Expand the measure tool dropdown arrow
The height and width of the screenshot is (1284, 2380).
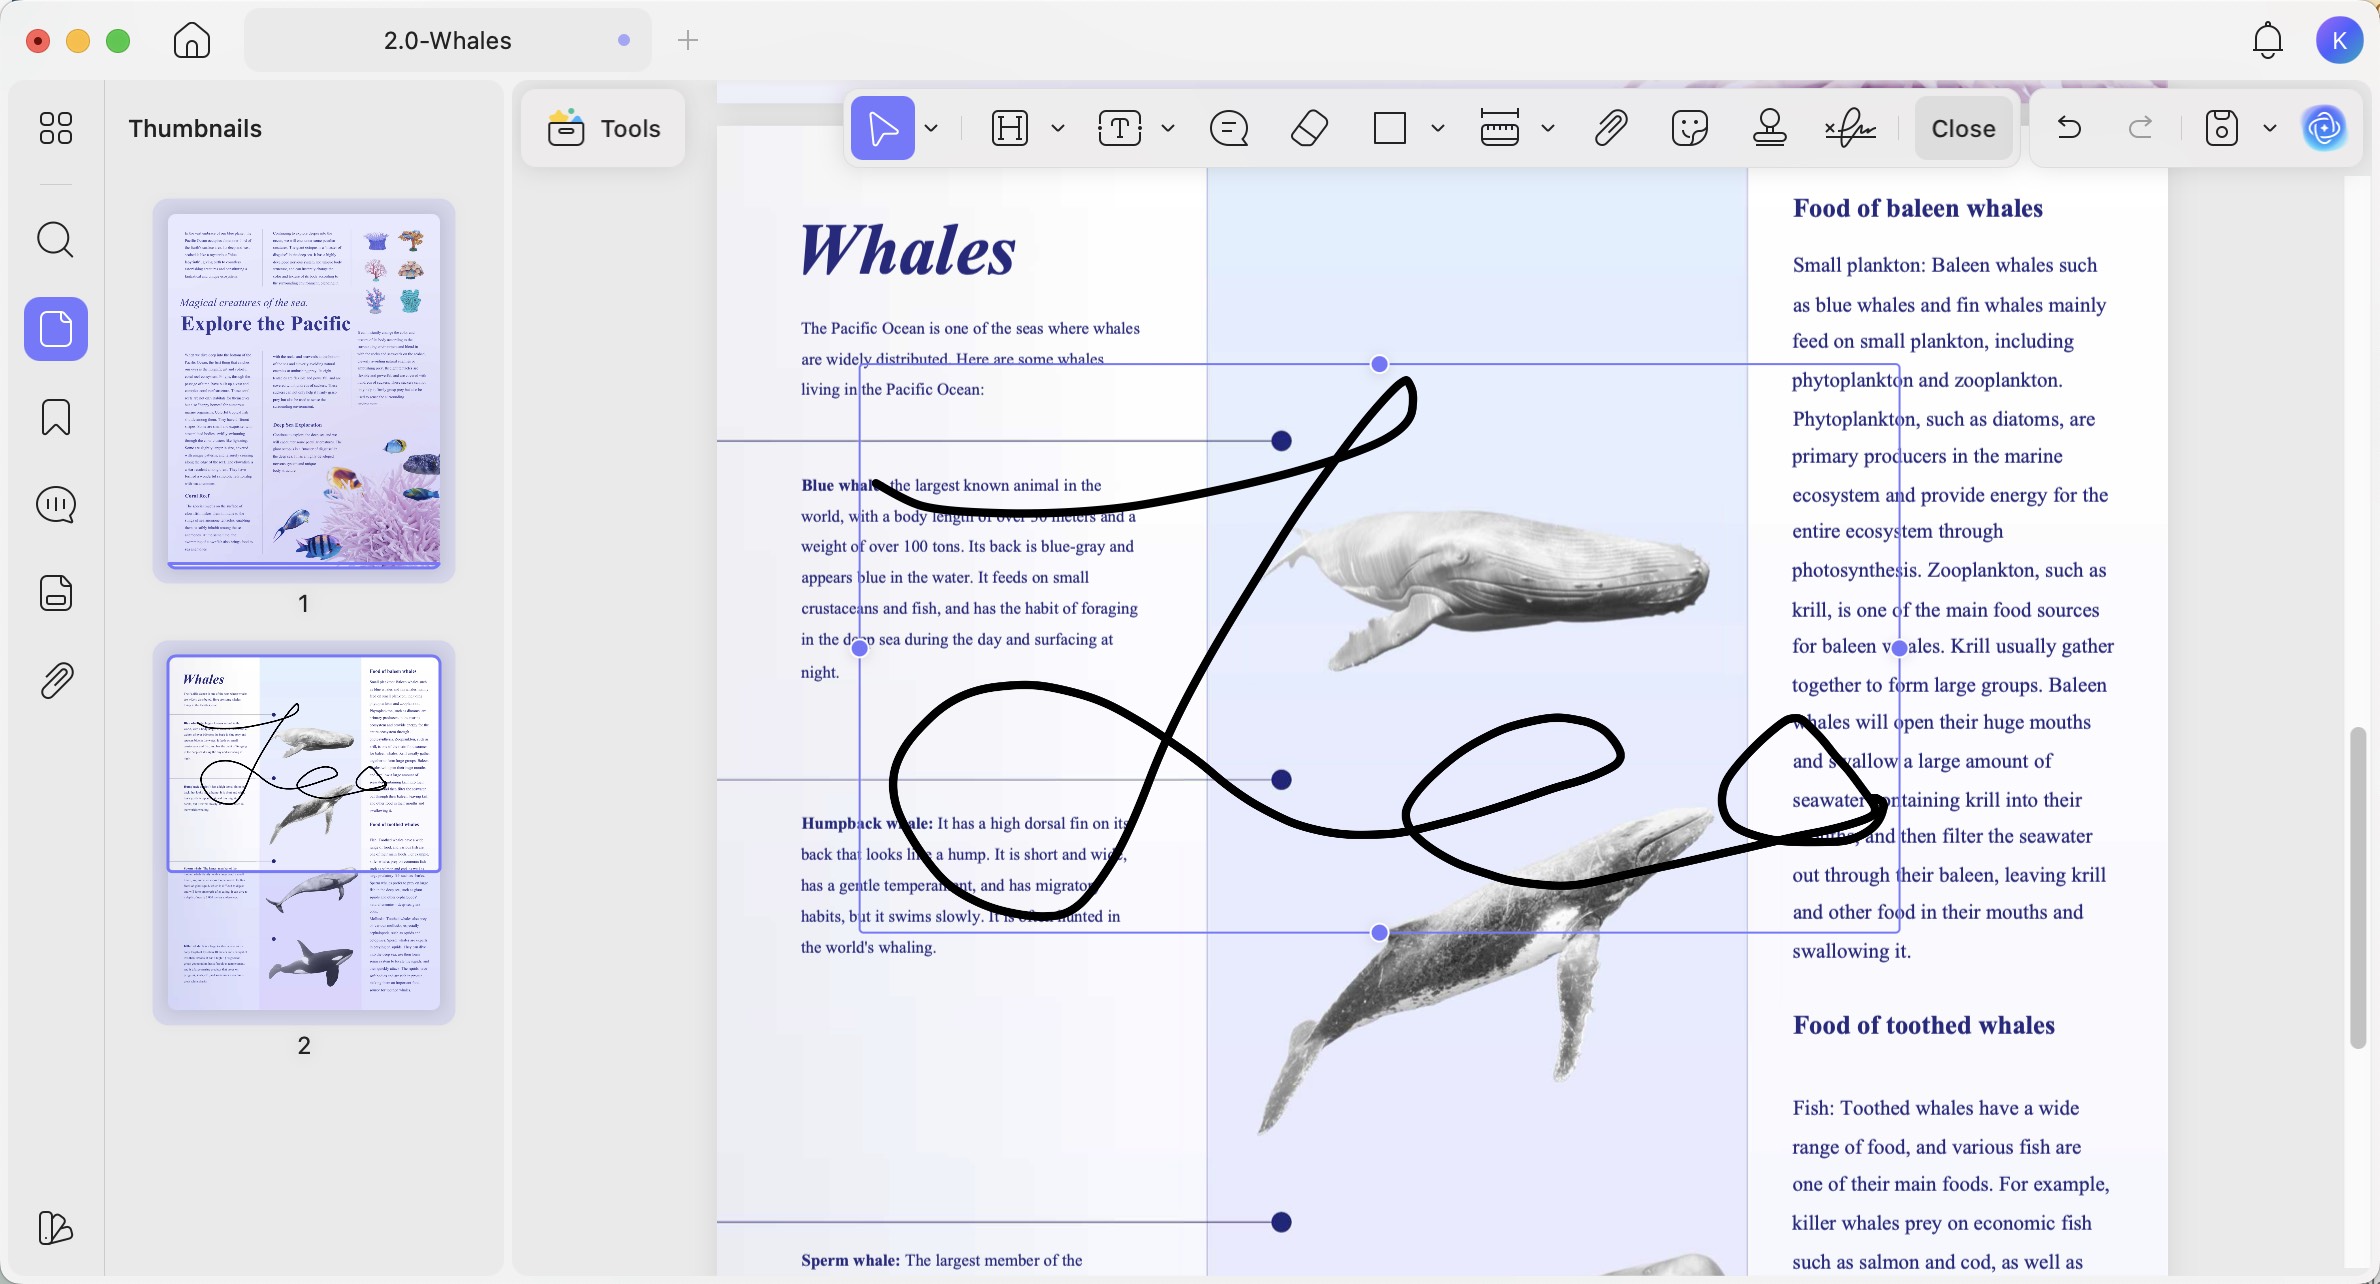pos(1548,128)
